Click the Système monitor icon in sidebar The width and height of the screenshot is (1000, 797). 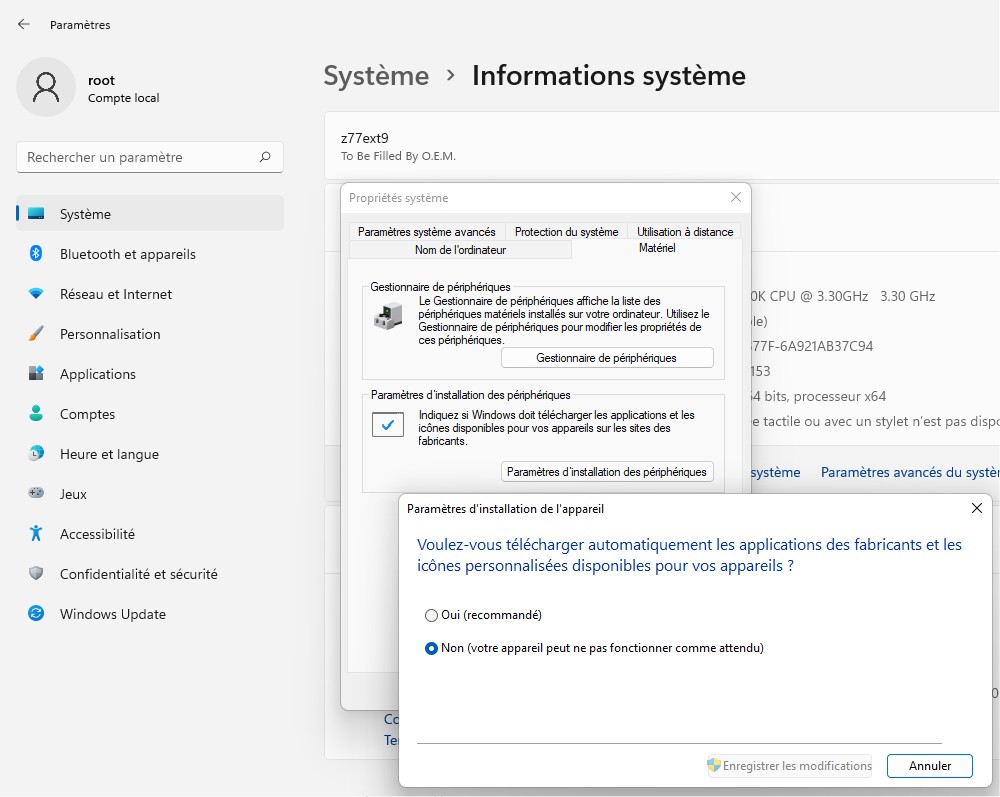coord(36,214)
